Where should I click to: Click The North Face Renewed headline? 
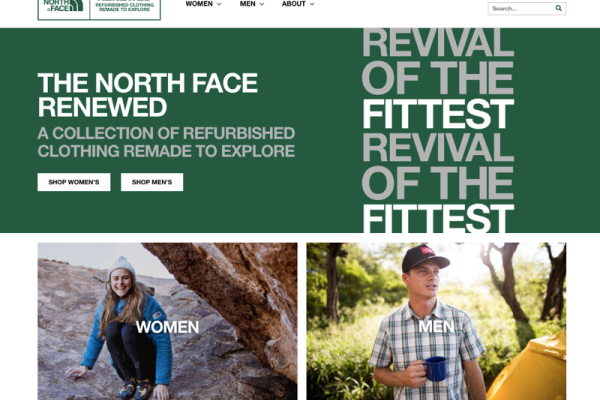pyautogui.click(x=147, y=95)
